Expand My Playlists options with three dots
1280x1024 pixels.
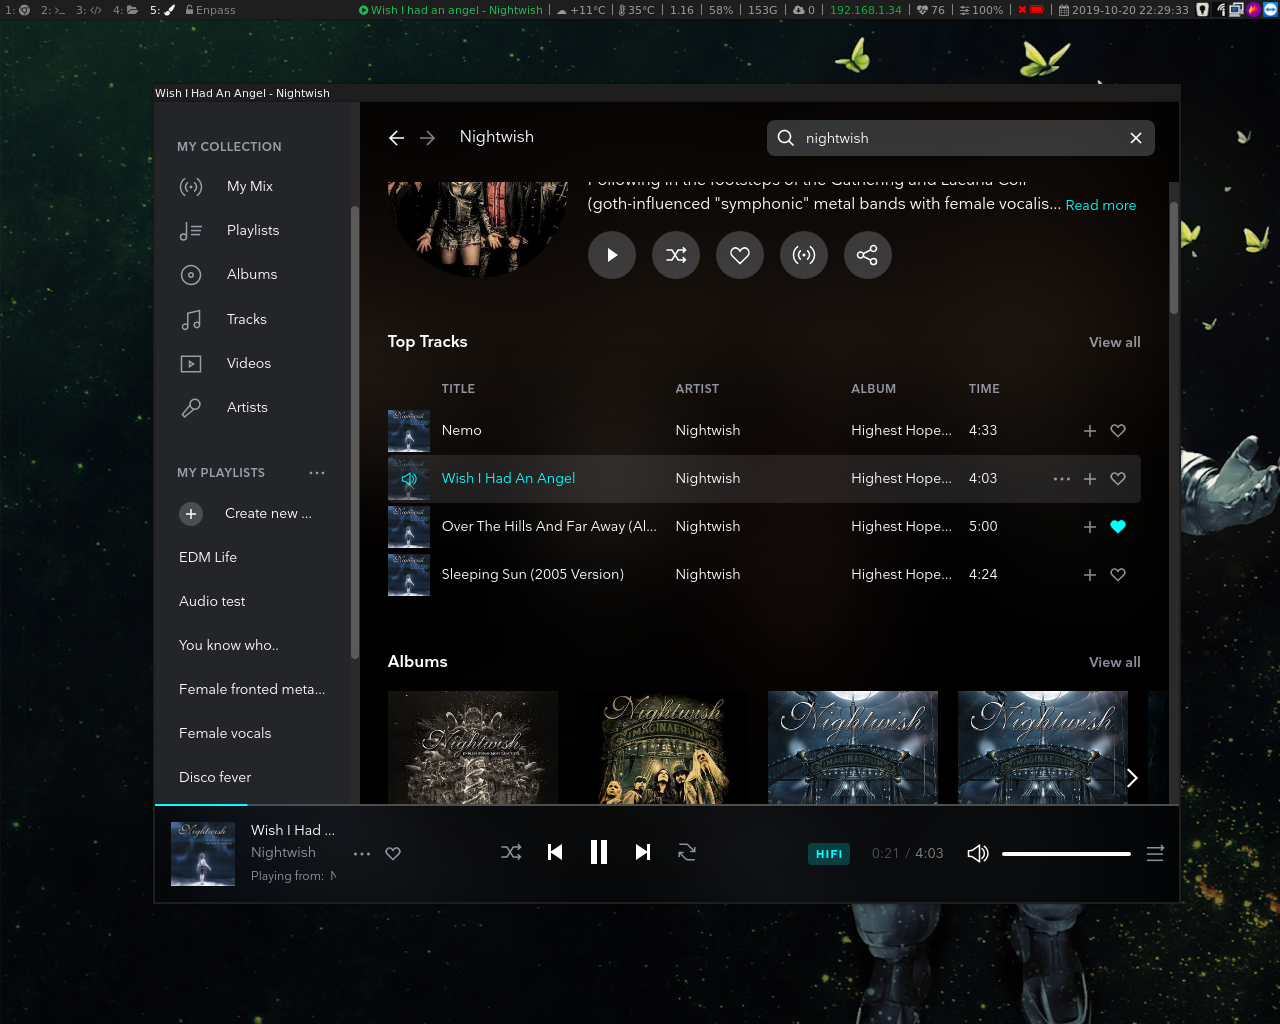coord(317,472)
